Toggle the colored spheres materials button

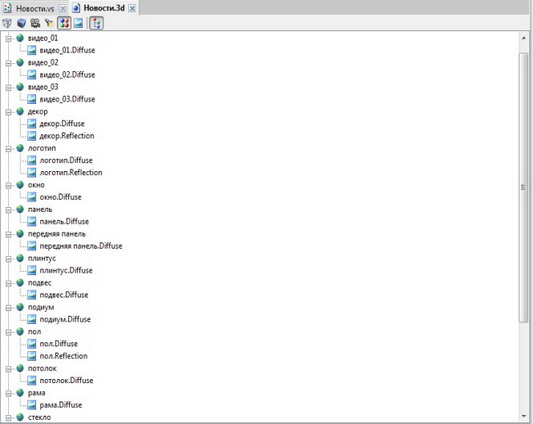(64, 23)
